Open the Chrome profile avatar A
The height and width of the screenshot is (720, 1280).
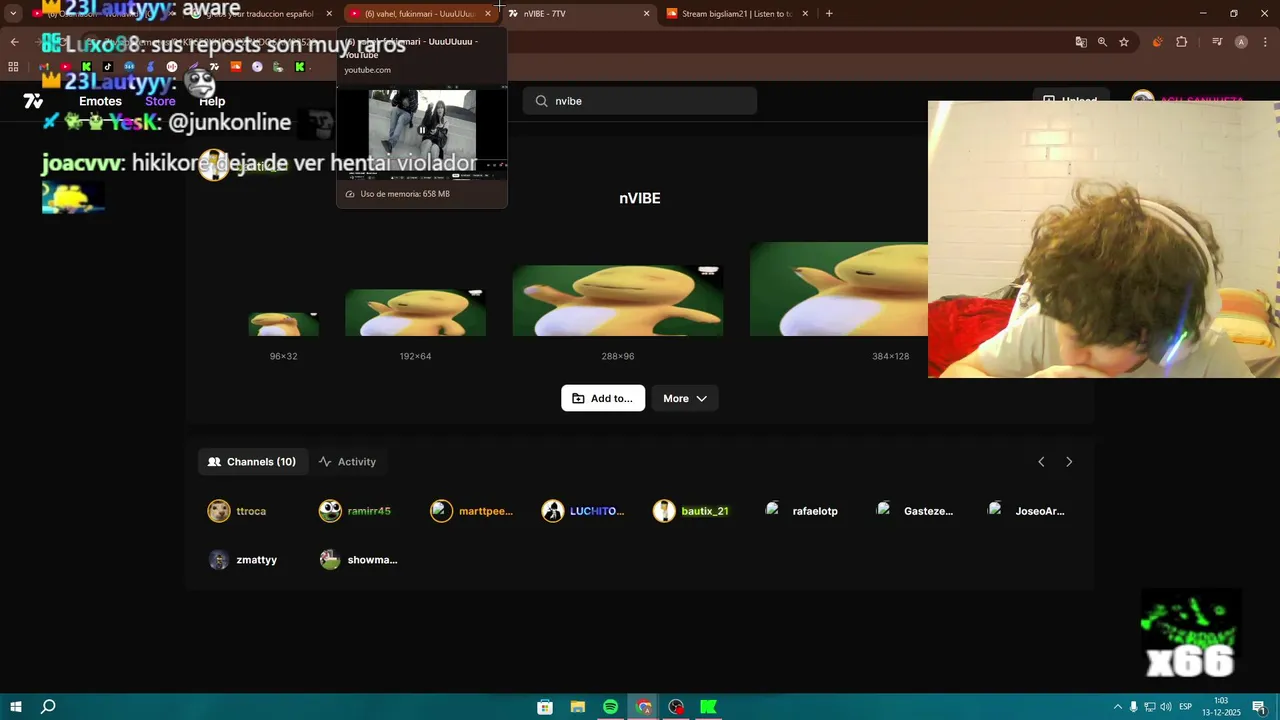pos(1241,42)
